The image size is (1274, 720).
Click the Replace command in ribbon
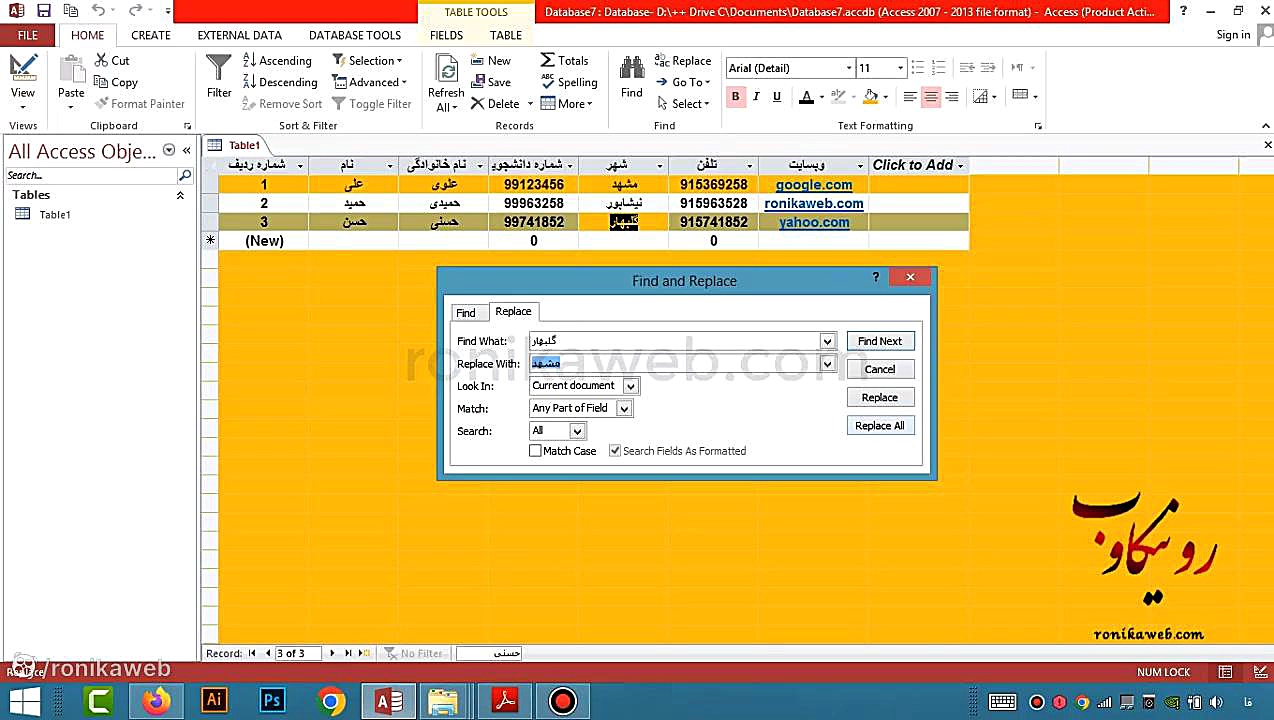683,60
